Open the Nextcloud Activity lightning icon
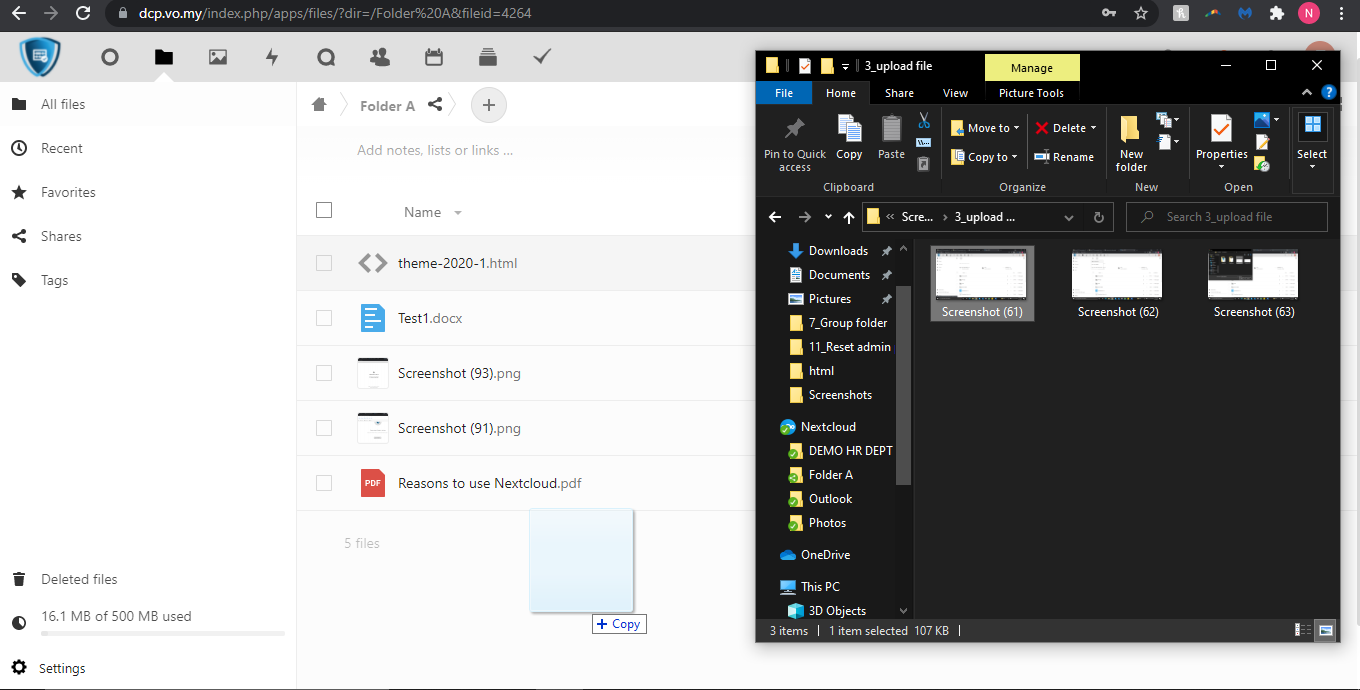1360x690 pixels. click(x=272, y=57)
